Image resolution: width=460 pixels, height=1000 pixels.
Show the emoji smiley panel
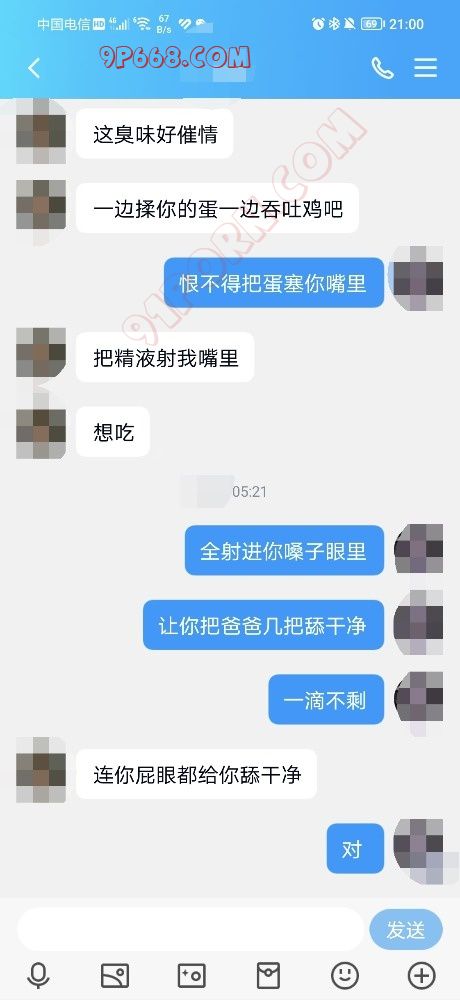pyautogui.click(x=345, y=975)
